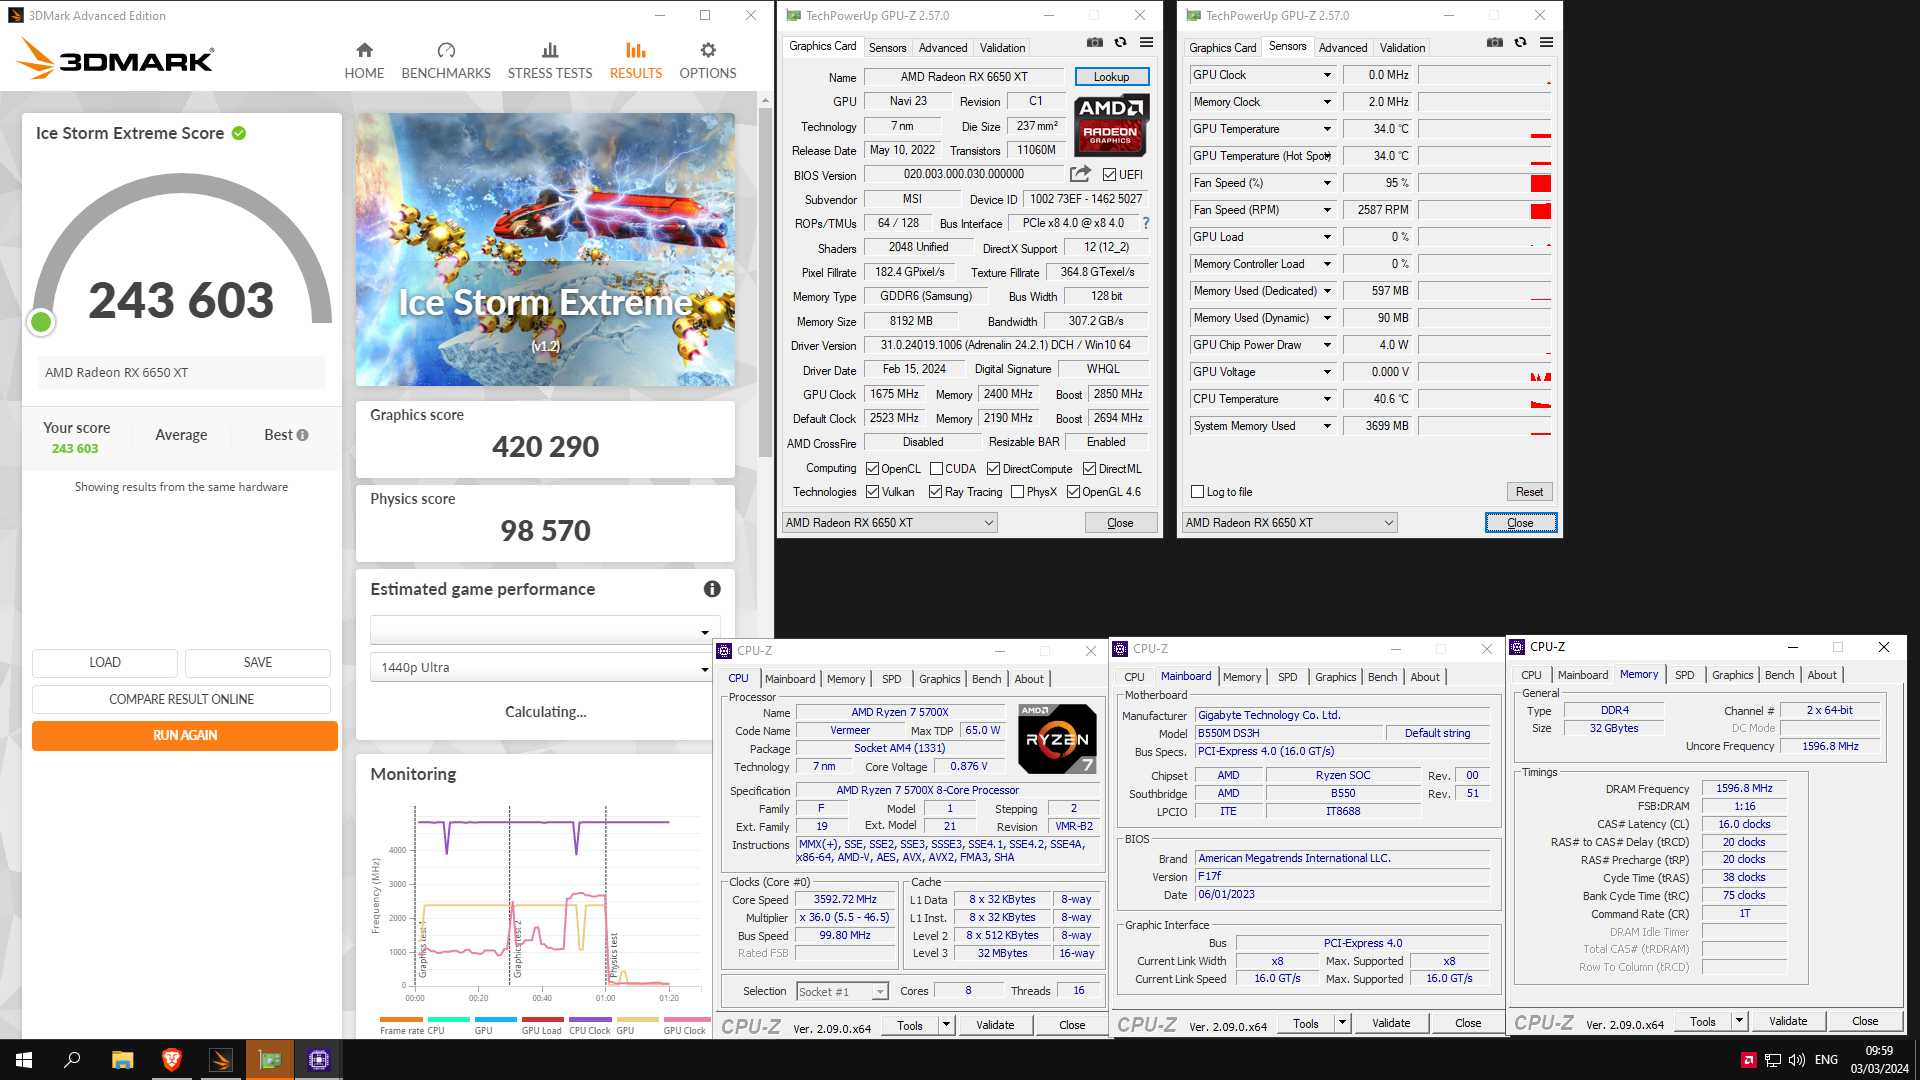Click the SAVE result button
The width and height of the screenshot is (1920, 1080).
258,662
